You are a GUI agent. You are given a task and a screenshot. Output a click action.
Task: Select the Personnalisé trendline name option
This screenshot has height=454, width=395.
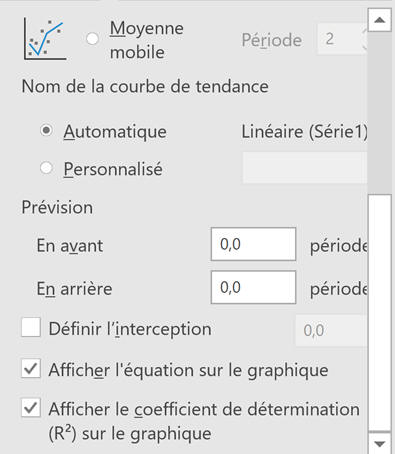click(x=46, y=168)
